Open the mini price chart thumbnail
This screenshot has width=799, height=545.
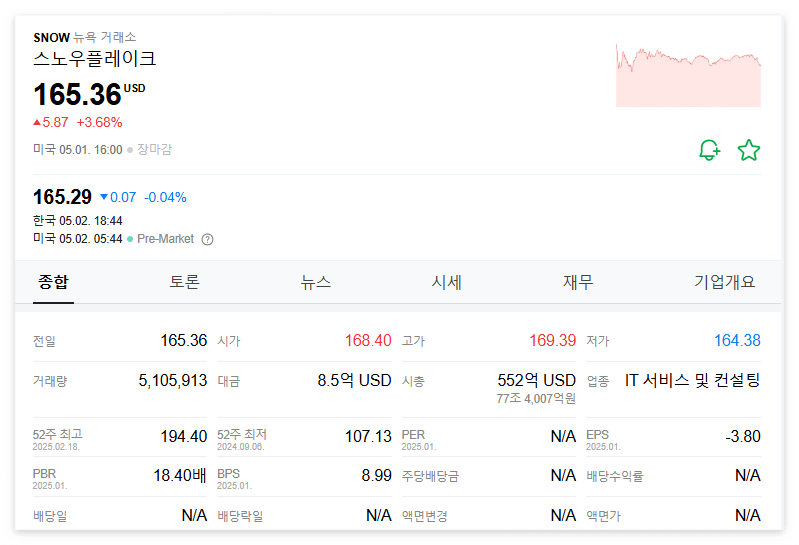(x=688, y=76)
